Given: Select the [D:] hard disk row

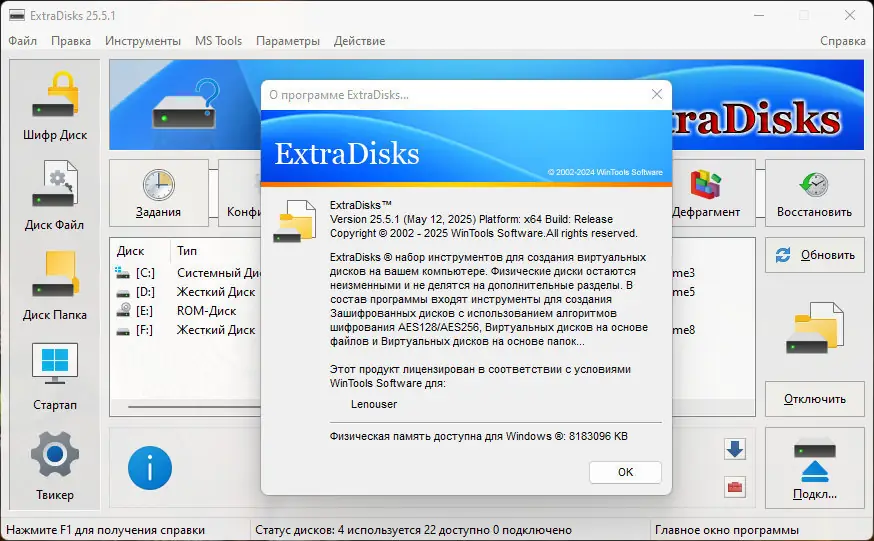Looking at the screenshot, I should [x=187, y=292].
